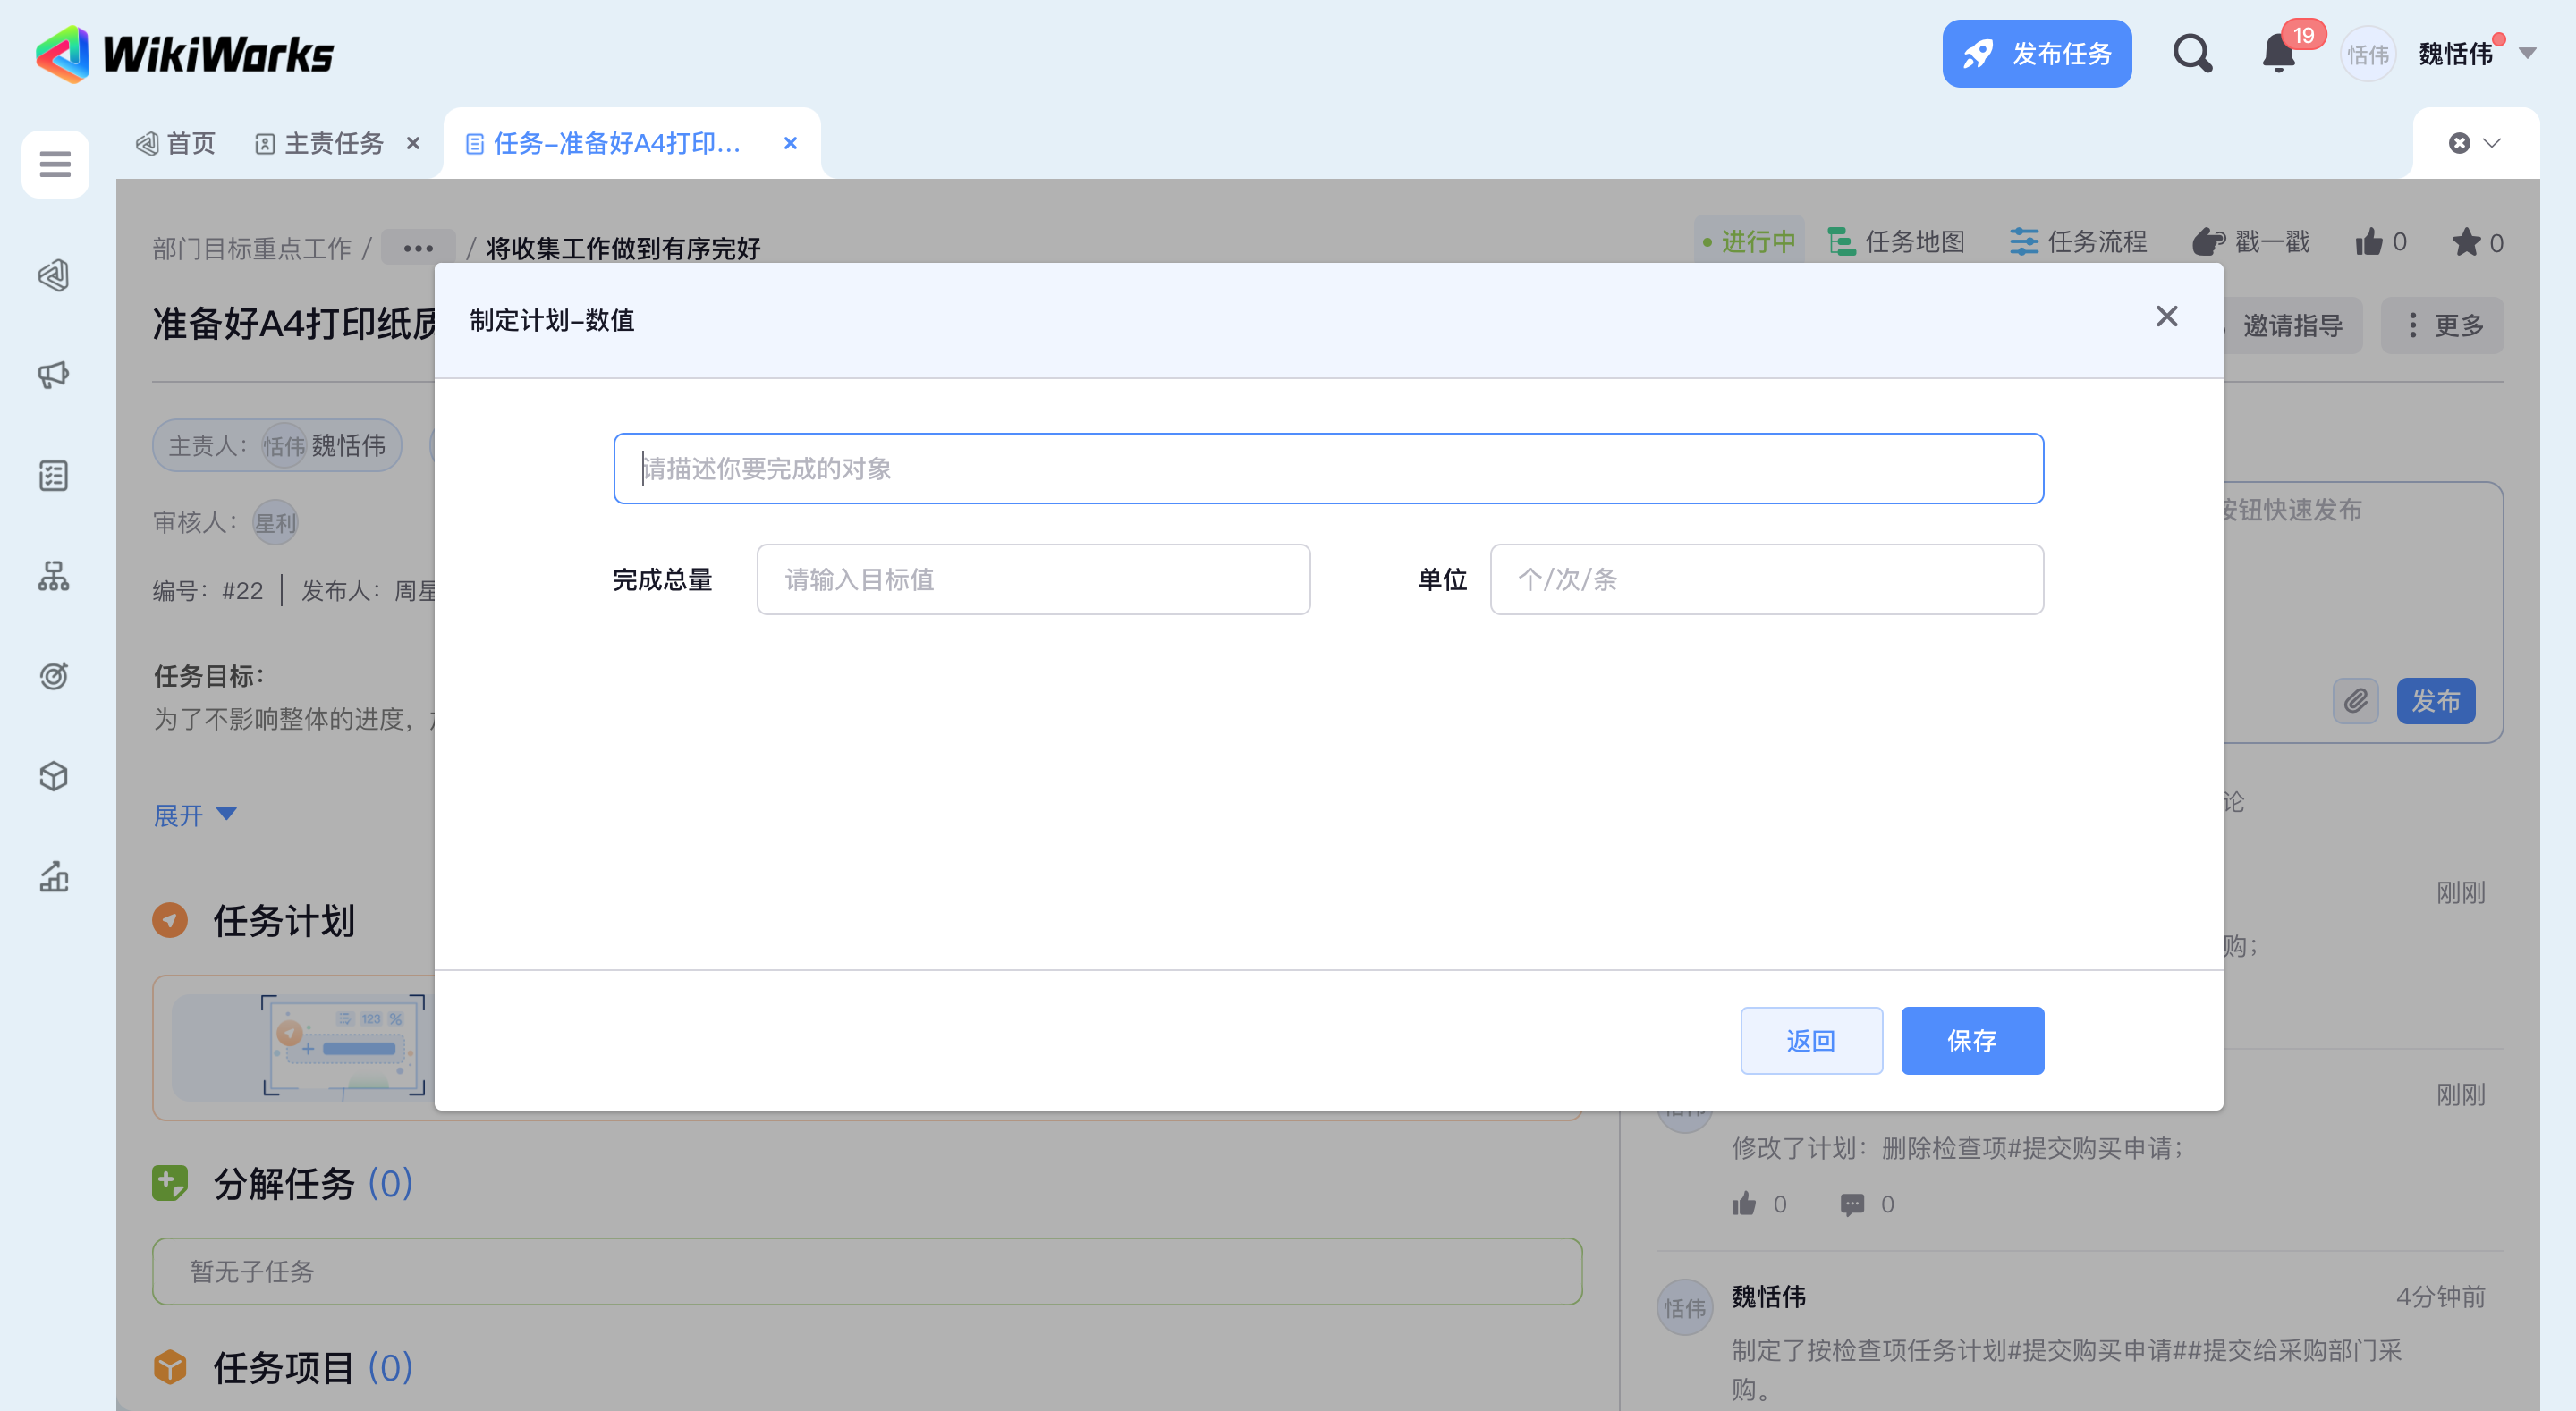Open the cube projects sidebar icon
Viewport: 2576px width, 1411px height.
tap(54, 776)
